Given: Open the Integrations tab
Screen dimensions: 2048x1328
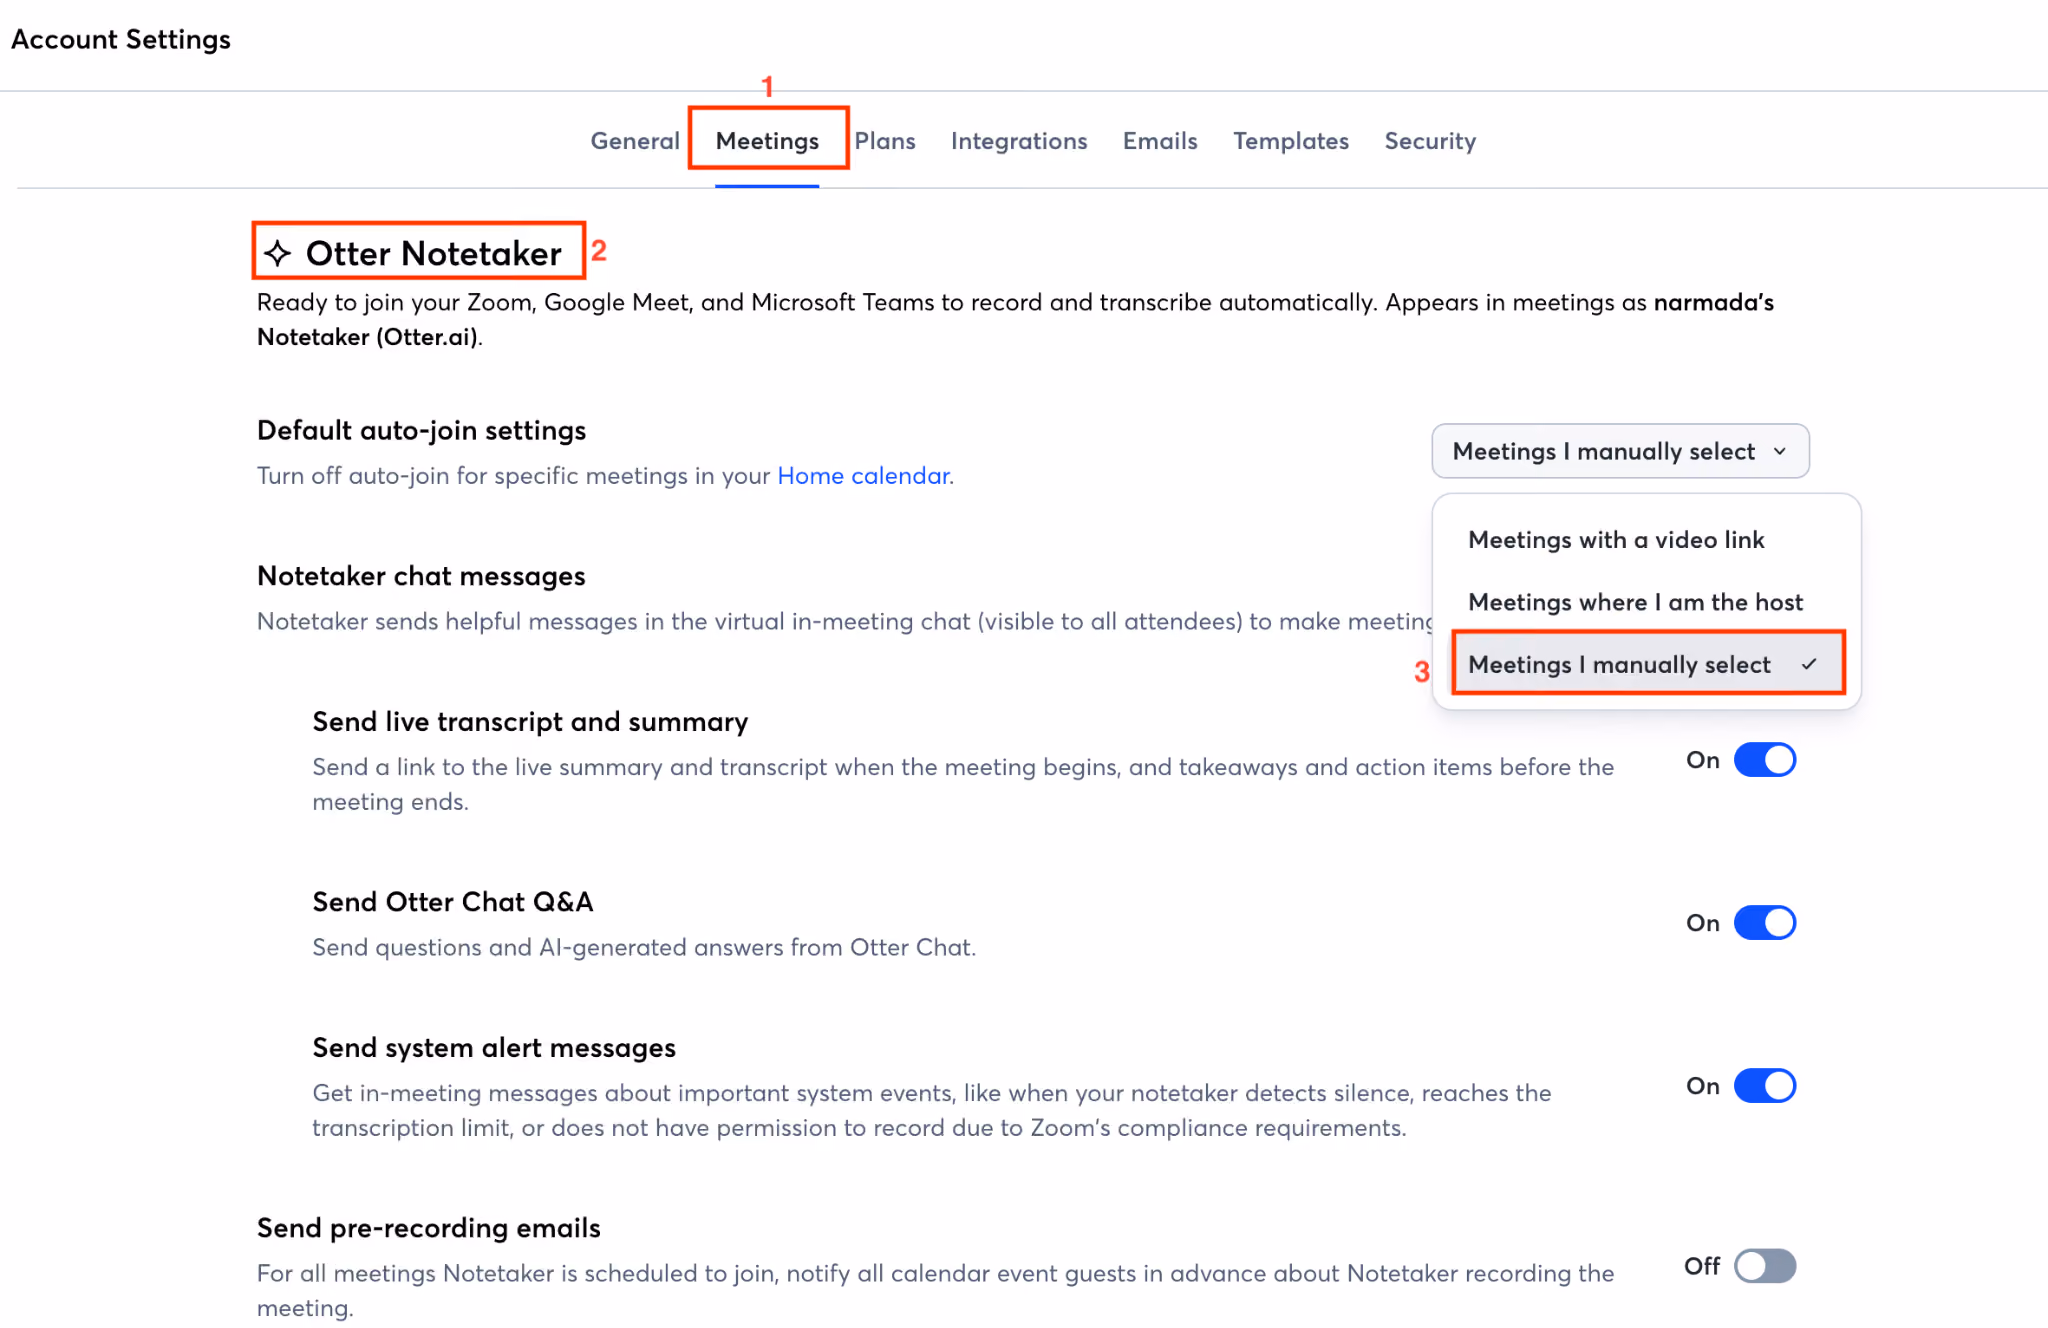Looking at the screenshot, I should [x=1019, y=141].
